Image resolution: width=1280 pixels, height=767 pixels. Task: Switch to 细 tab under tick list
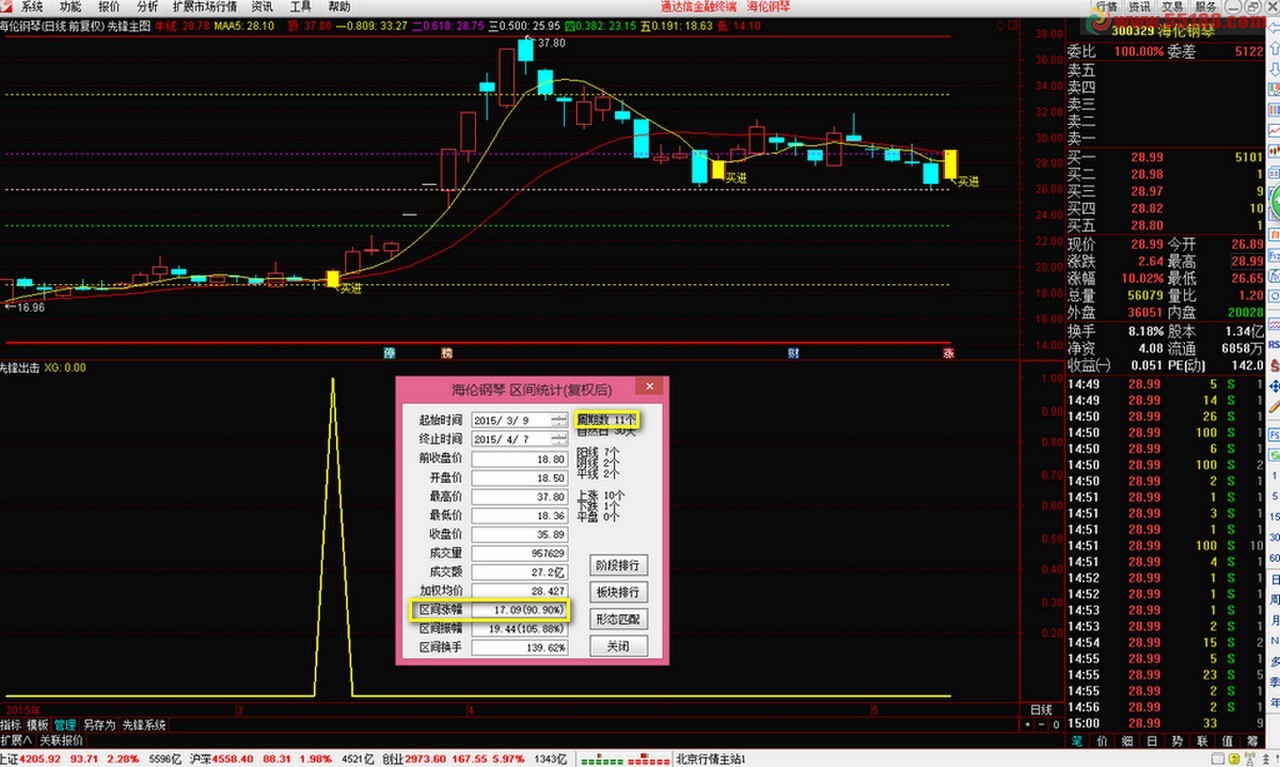(1127, 741)
